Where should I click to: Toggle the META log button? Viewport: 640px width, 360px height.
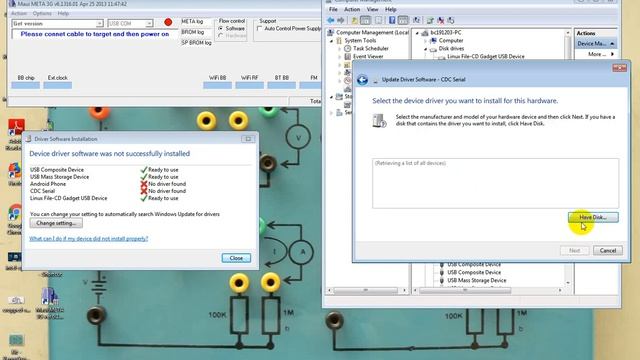tap(195, 22)
